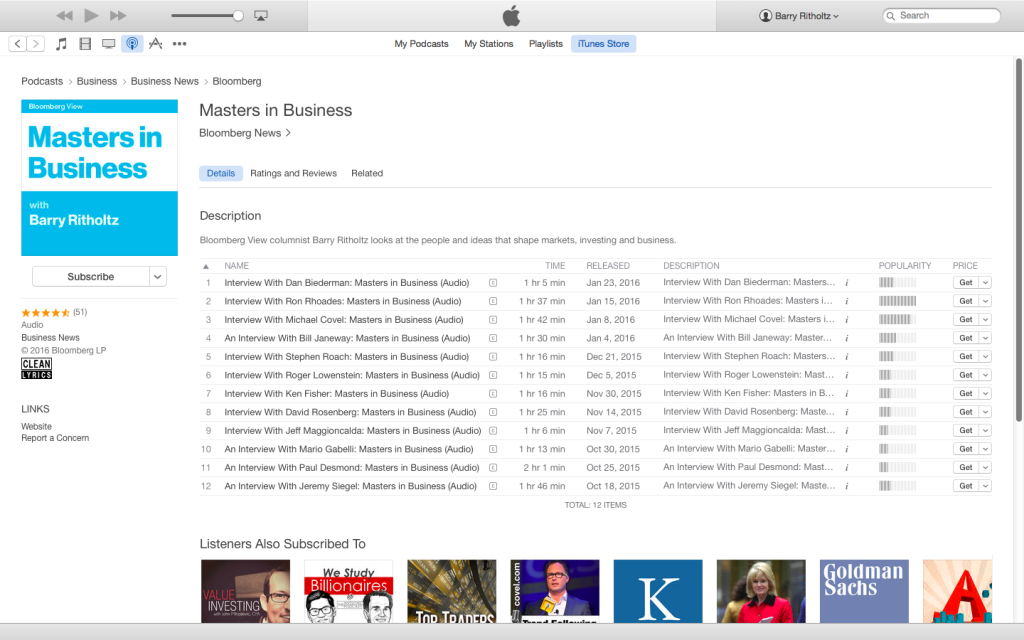Show info for the Michael Covel episode
1024x640 pixels.
846,320
